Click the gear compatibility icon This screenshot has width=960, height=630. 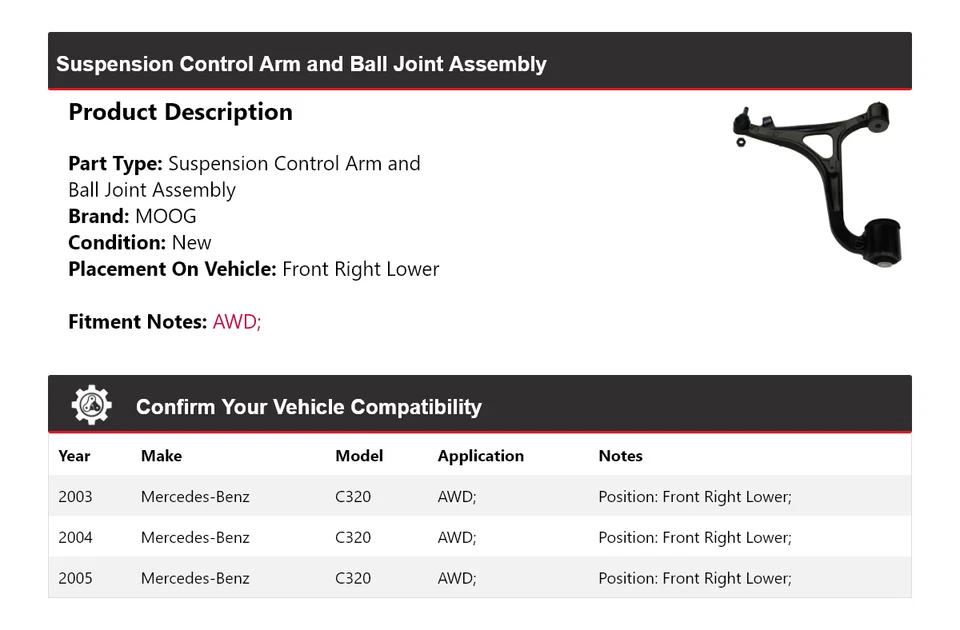tap(91, 405)
